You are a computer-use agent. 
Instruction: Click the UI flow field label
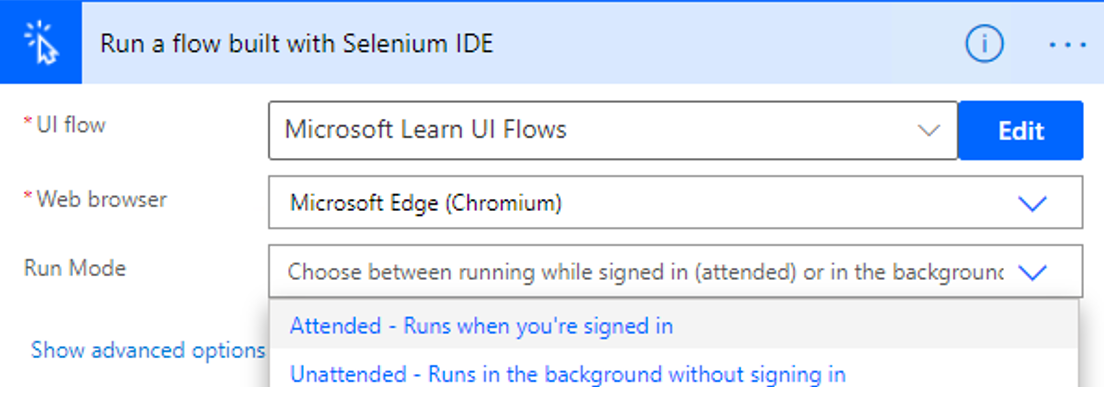click(x=71, y=125)
